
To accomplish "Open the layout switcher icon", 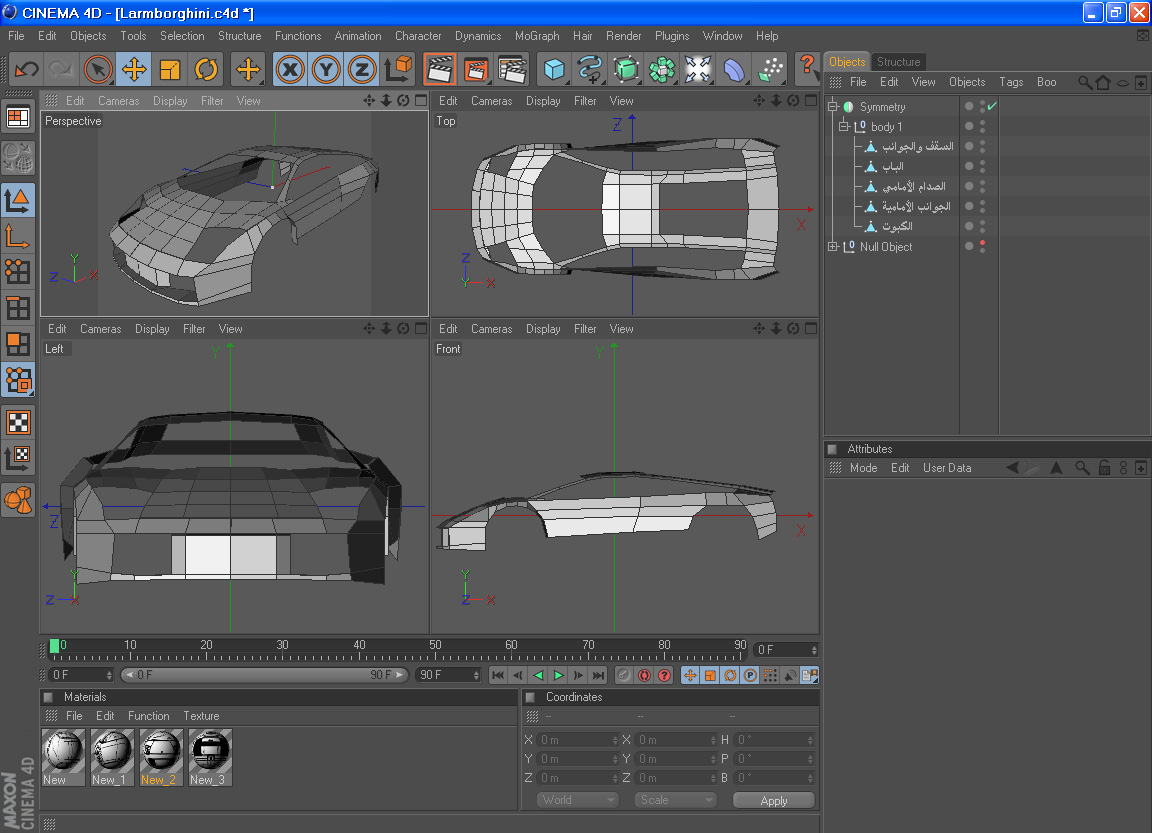I will tap(18, 117).
